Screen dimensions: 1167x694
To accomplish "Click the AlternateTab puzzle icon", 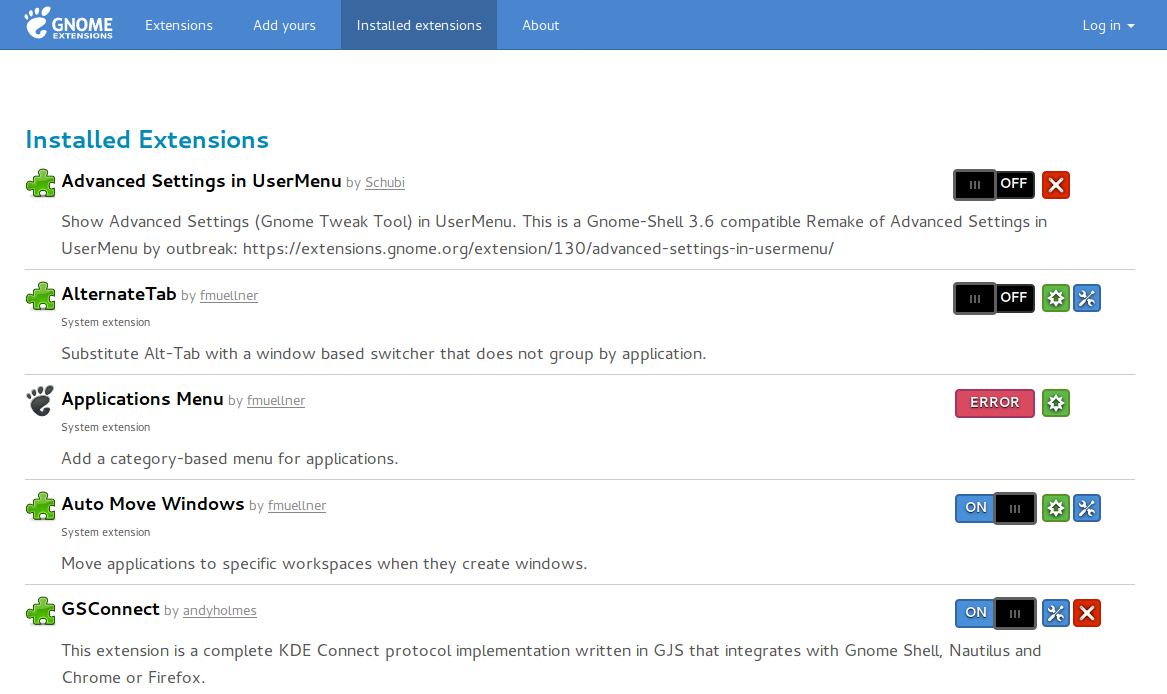I will (x=41, y=296).
